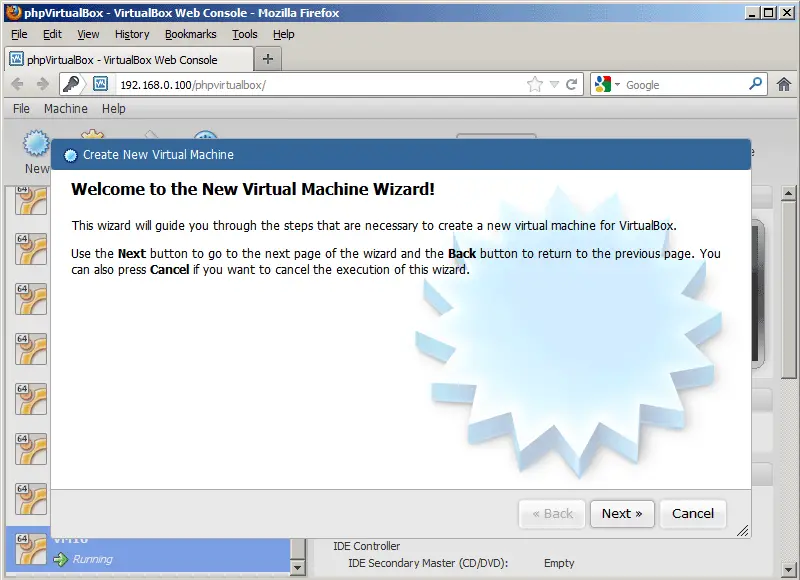Screen dimensions: 800x580
Task: Click the Empty value for the CD/DVD drive
Action: point(559,563)
